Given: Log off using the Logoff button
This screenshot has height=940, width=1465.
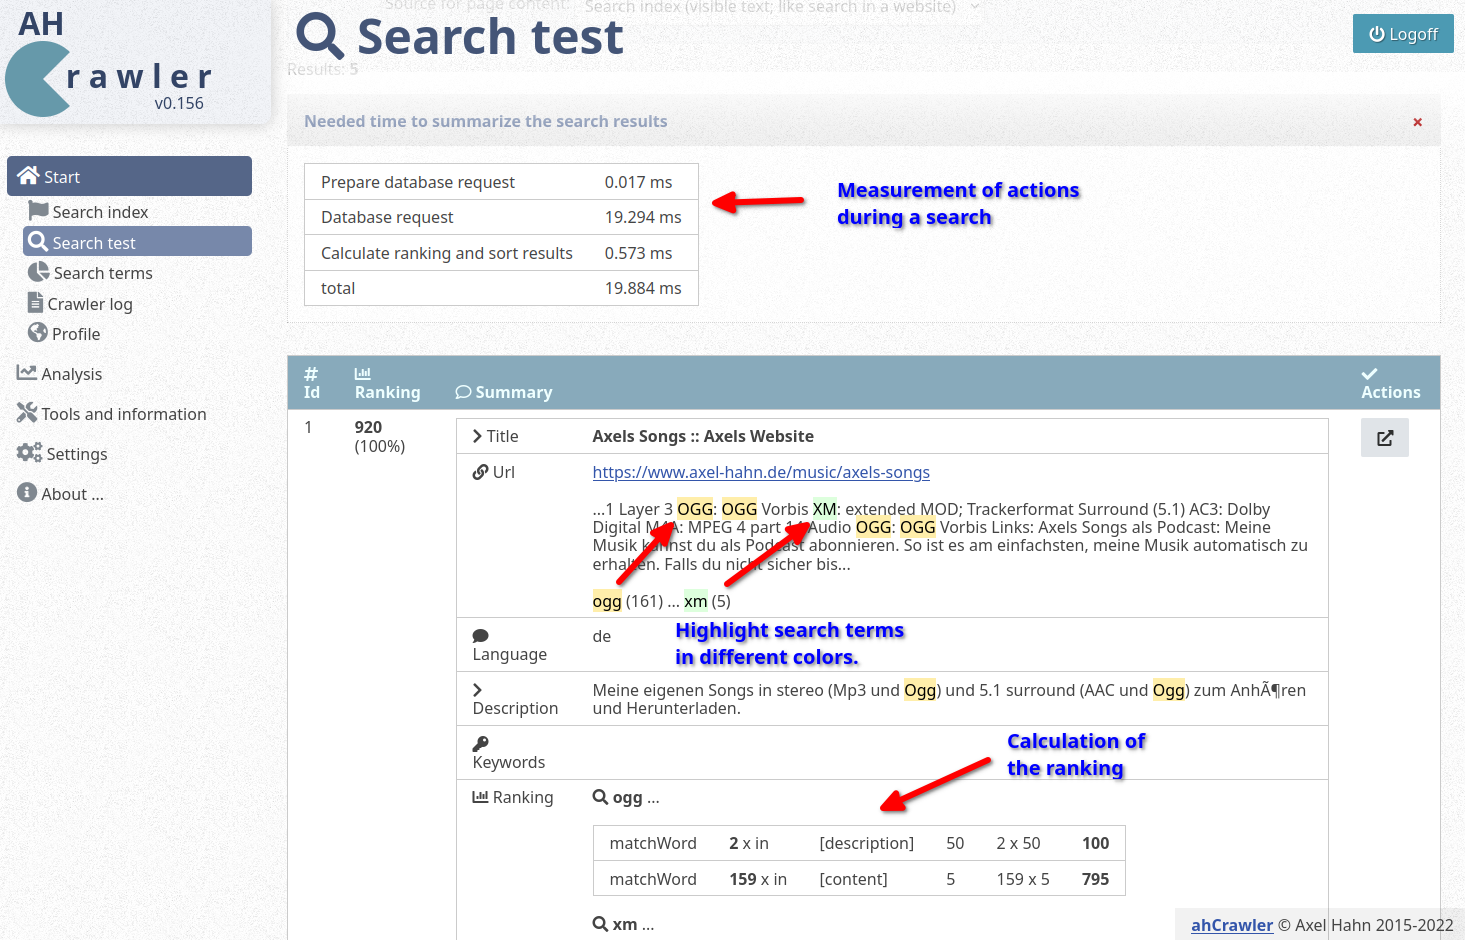Looking at the screenshot, I should pos(1403,34).
